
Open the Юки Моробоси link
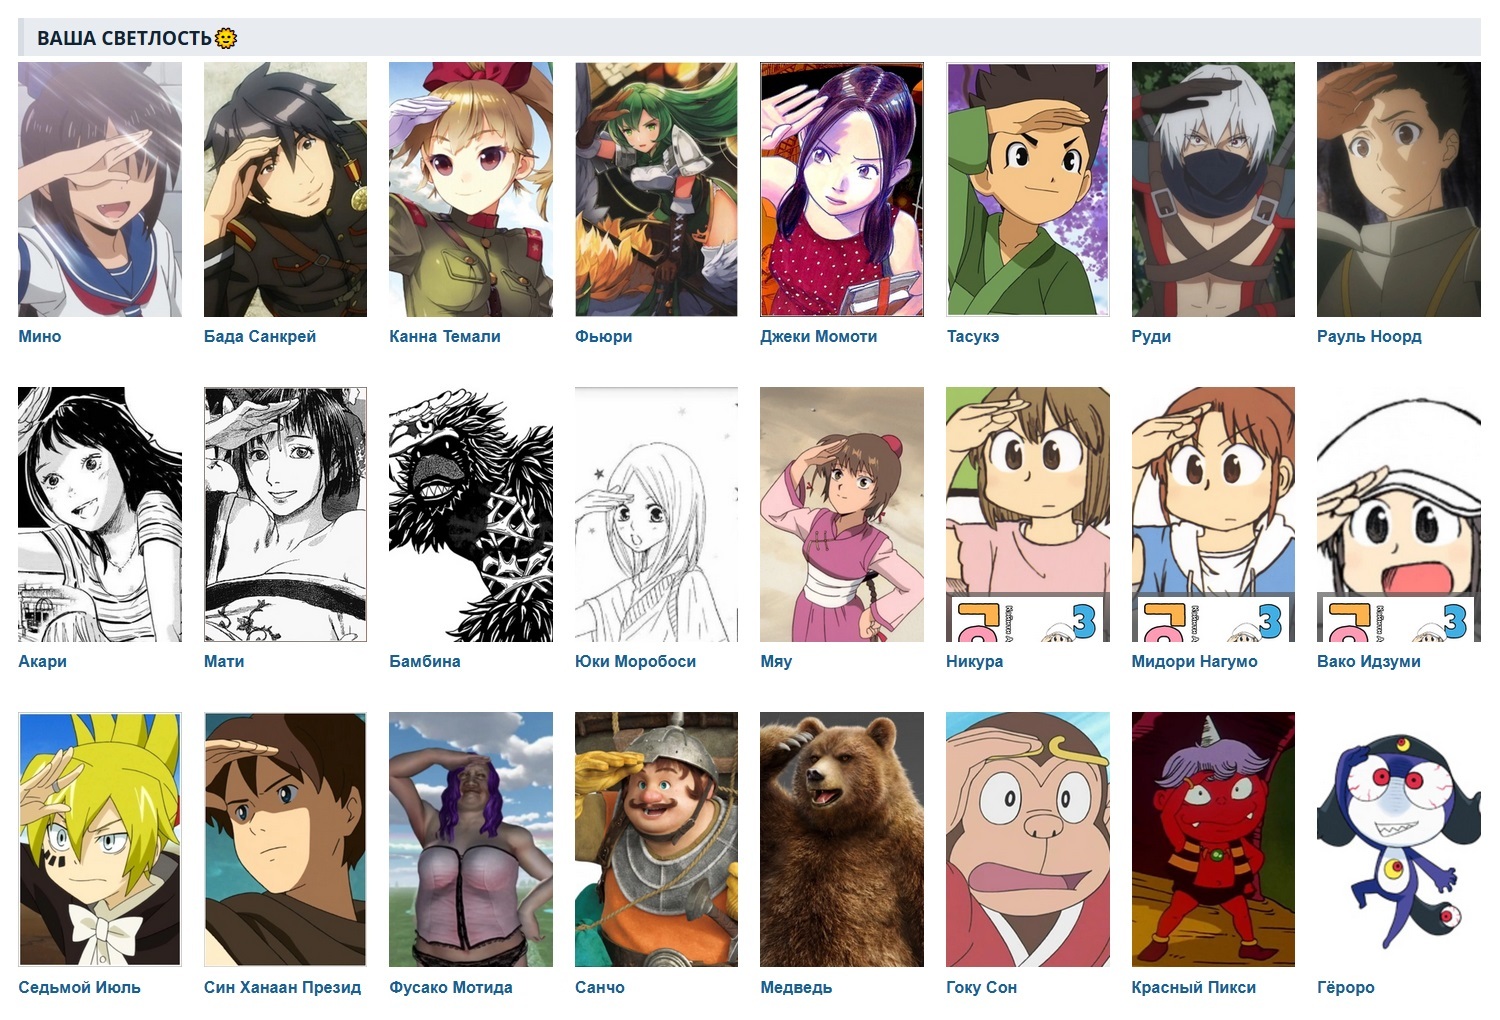[635, 661]
